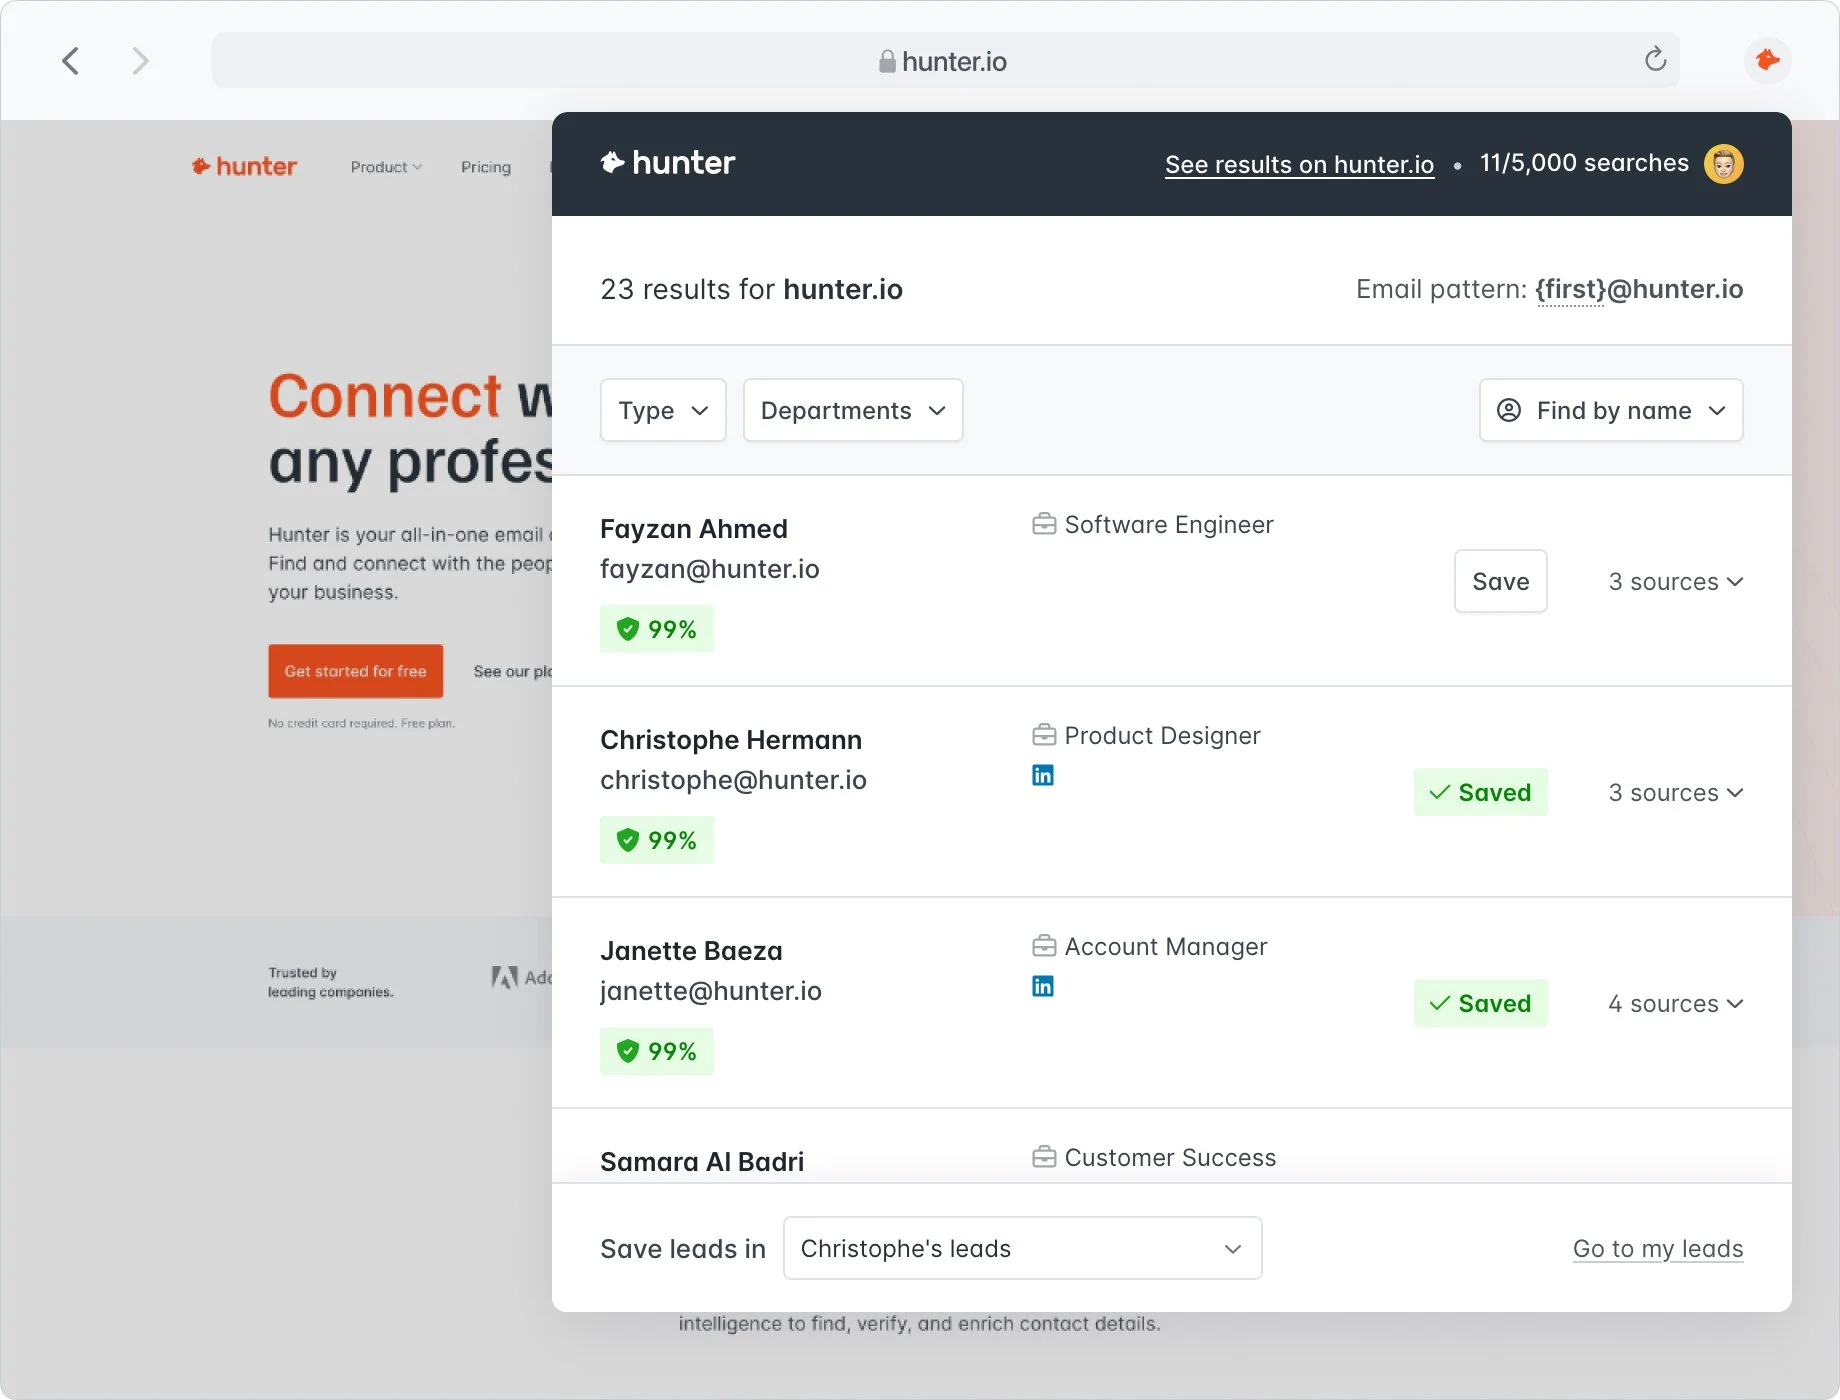
Task: Click the Hunter extension icon in the browser toolbar
Action: (1767, 60)
